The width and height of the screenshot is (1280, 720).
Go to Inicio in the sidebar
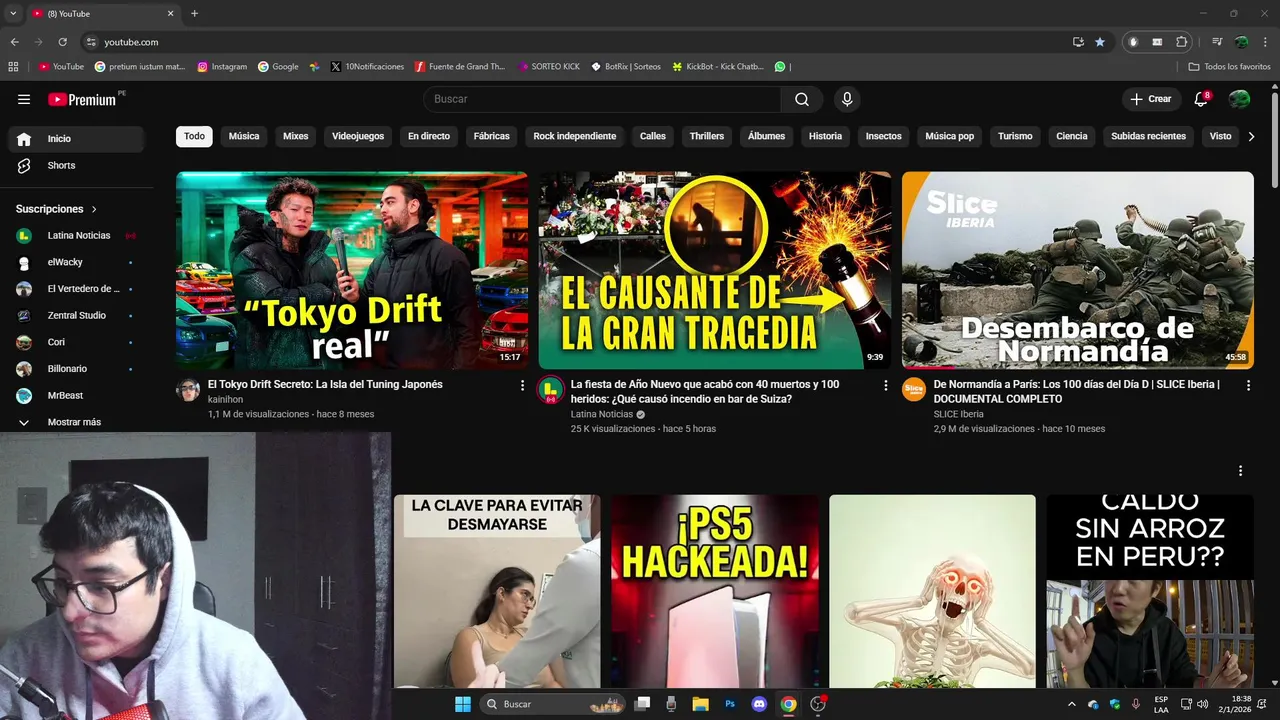76,139
